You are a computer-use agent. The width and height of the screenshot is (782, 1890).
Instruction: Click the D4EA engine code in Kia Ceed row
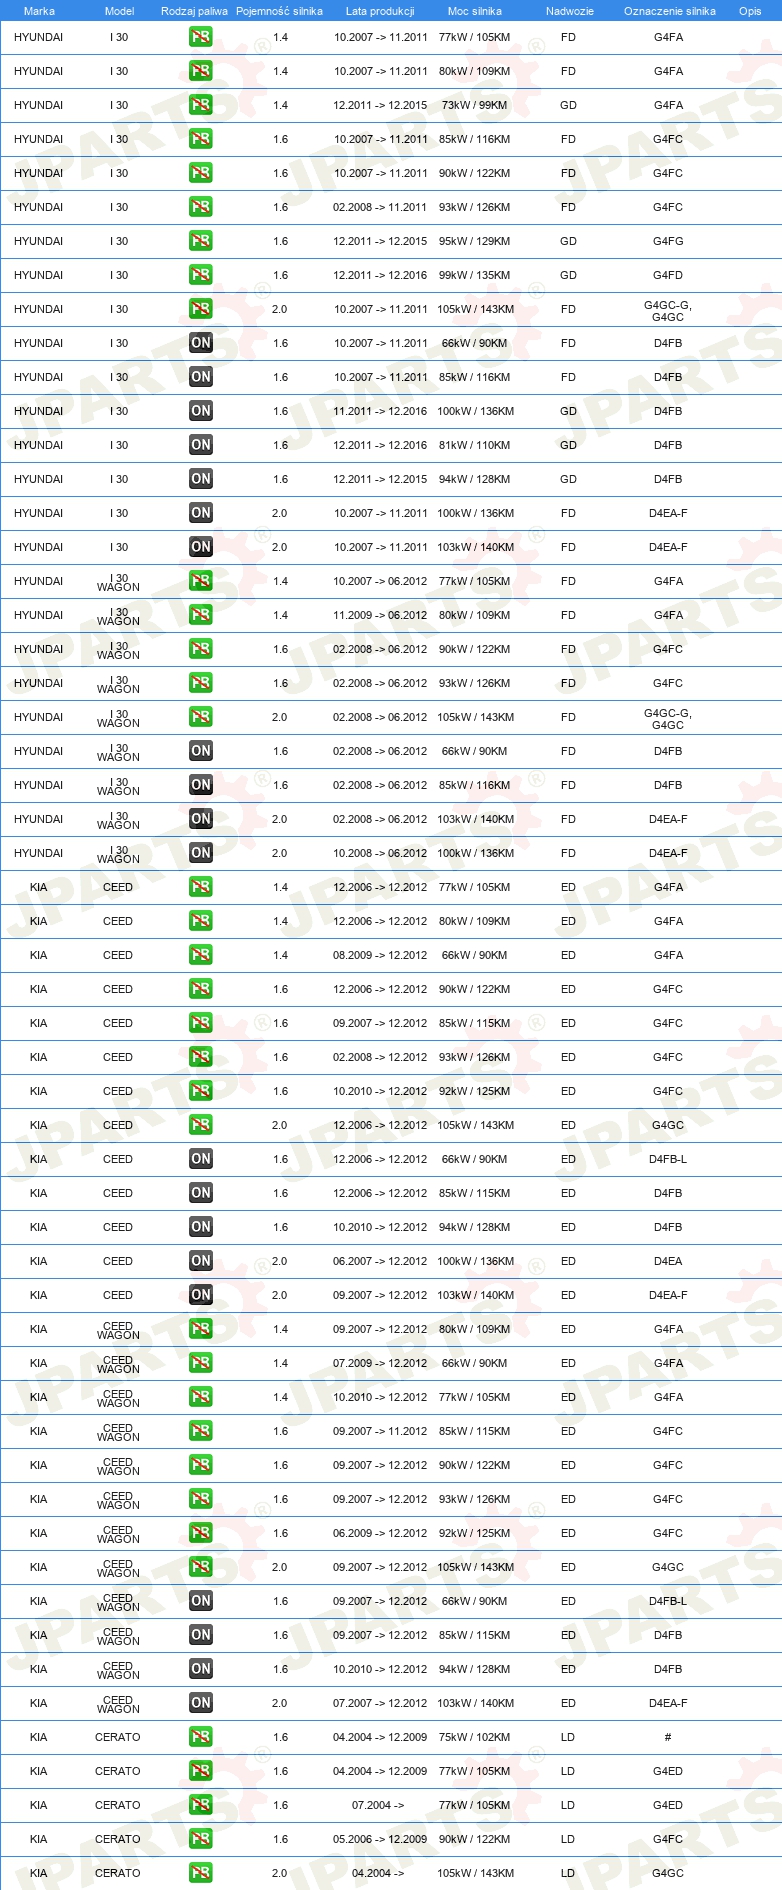[668, 1261]
